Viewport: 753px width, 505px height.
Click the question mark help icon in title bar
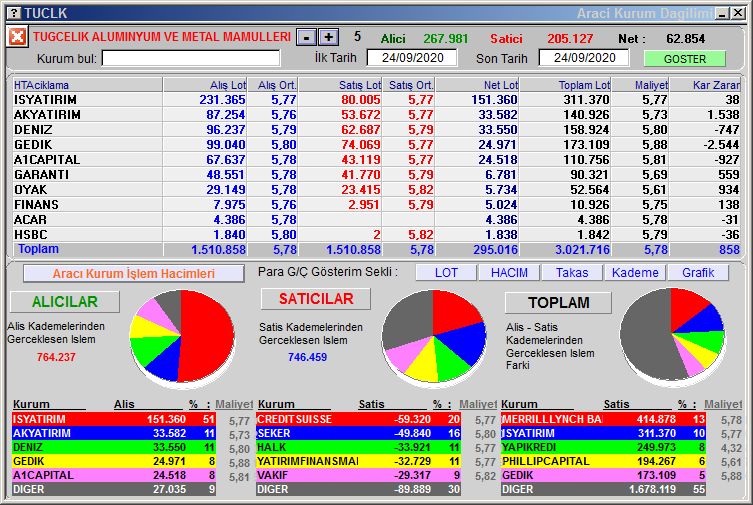[15, 13]
